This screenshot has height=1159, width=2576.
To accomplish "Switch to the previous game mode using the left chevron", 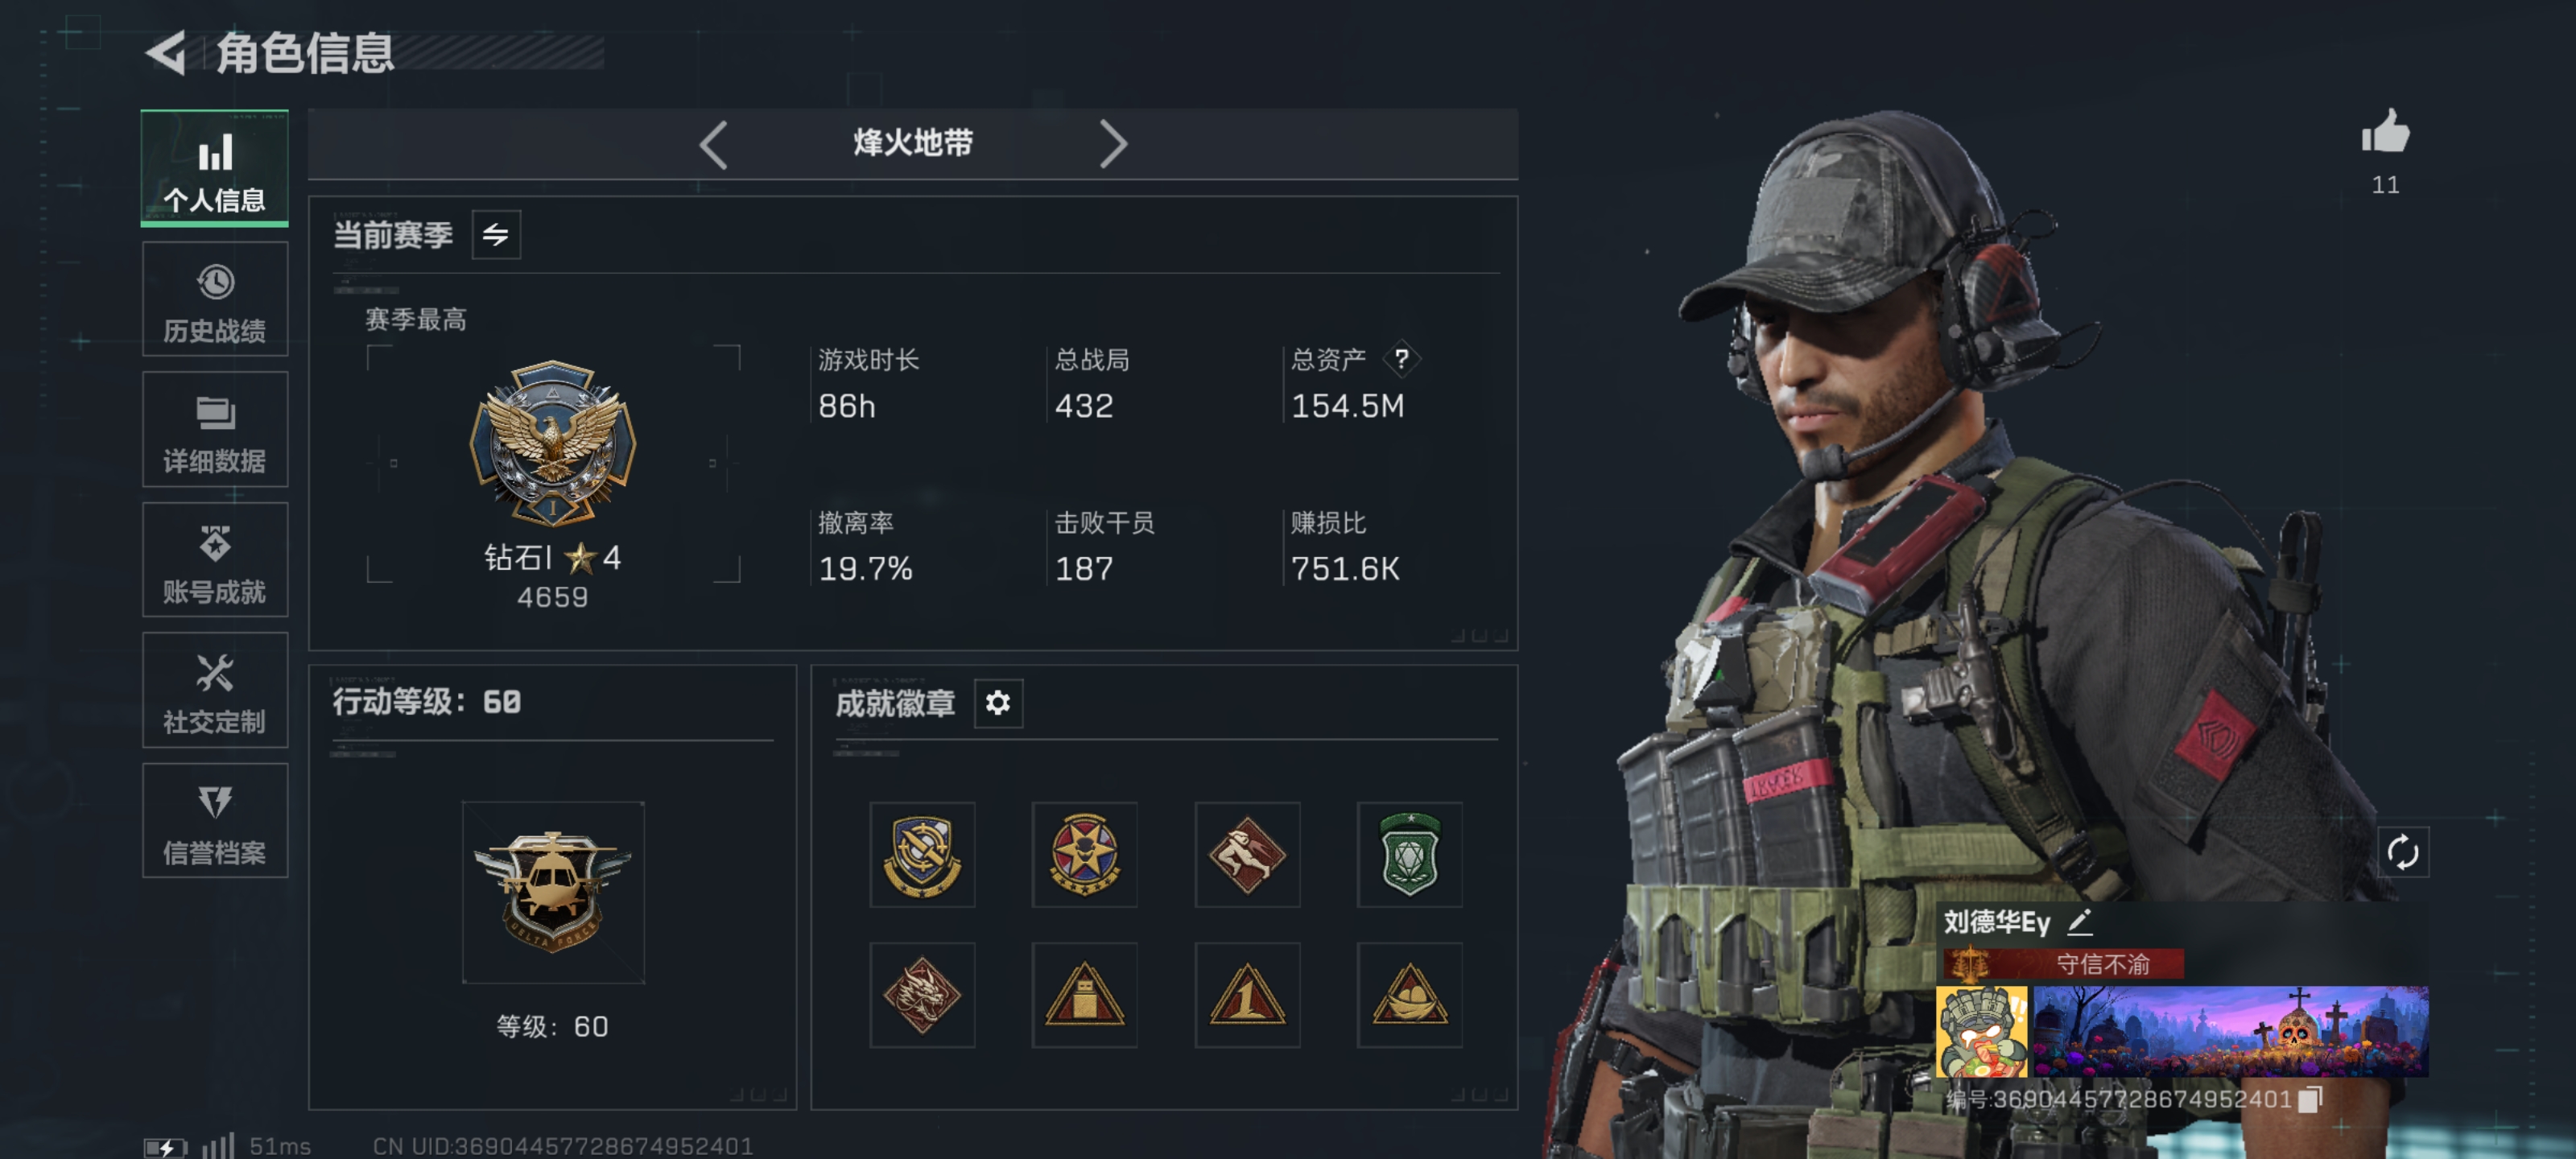I will tap(713, 145).
